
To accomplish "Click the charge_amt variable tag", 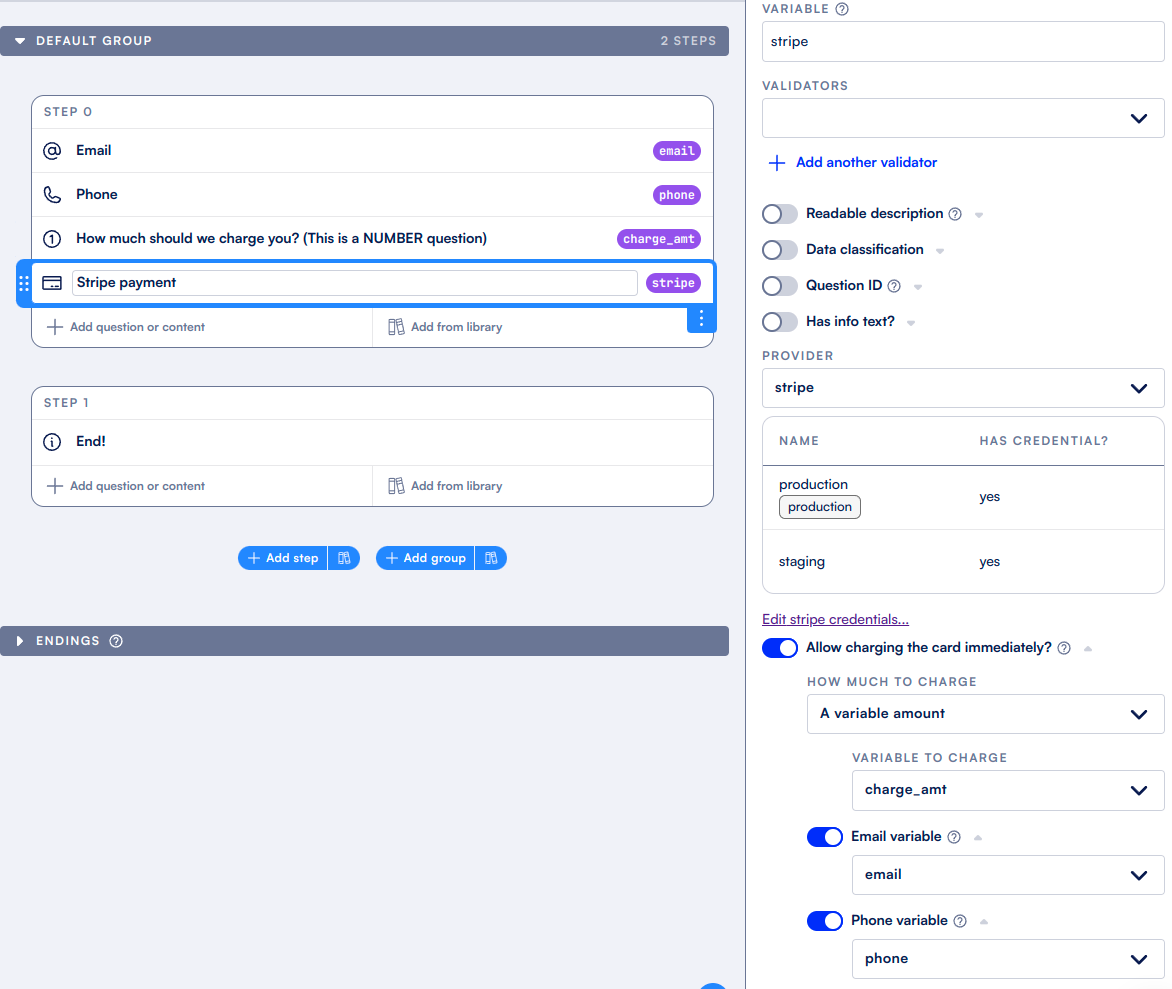I will (x=659, y=239).
